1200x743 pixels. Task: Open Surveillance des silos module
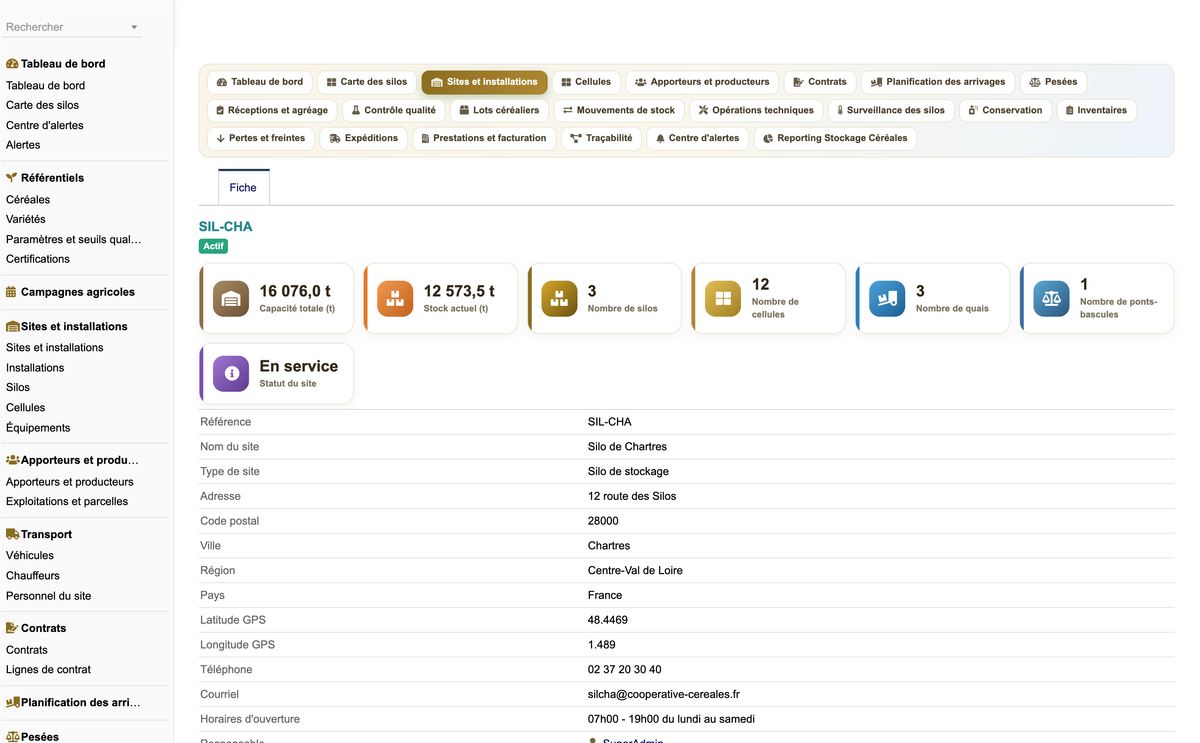[x=891, y=110]
